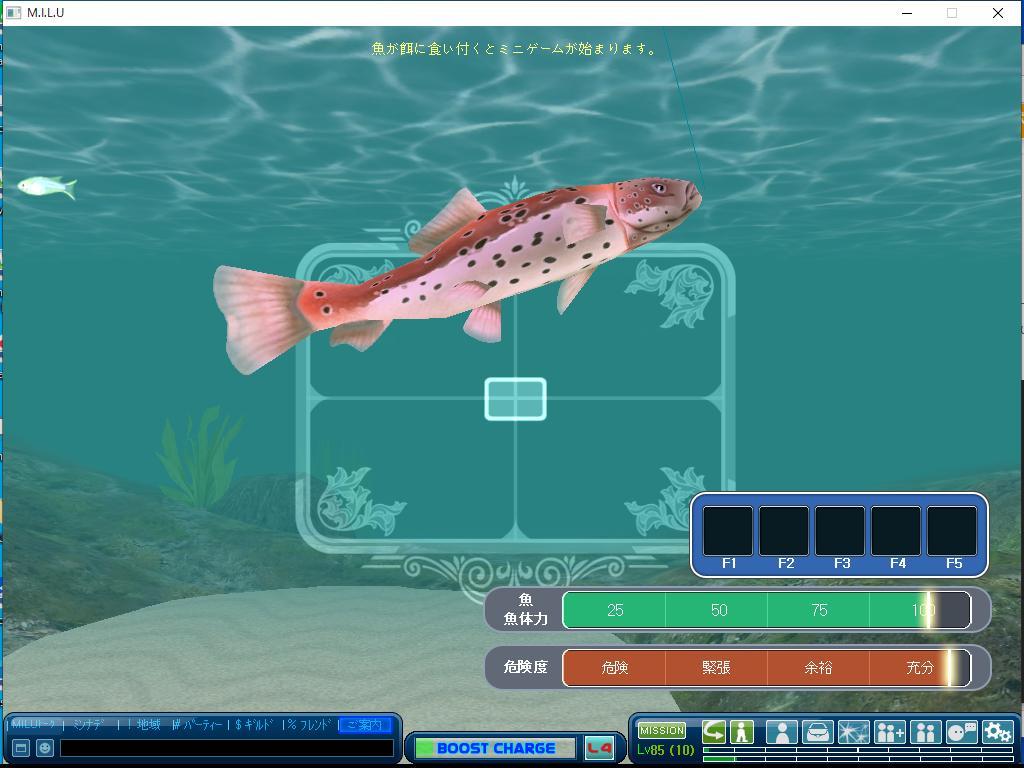Open the settings gears icon
Image resolution: width=1024 pixels, height=768 pixels.
(997, 732)
